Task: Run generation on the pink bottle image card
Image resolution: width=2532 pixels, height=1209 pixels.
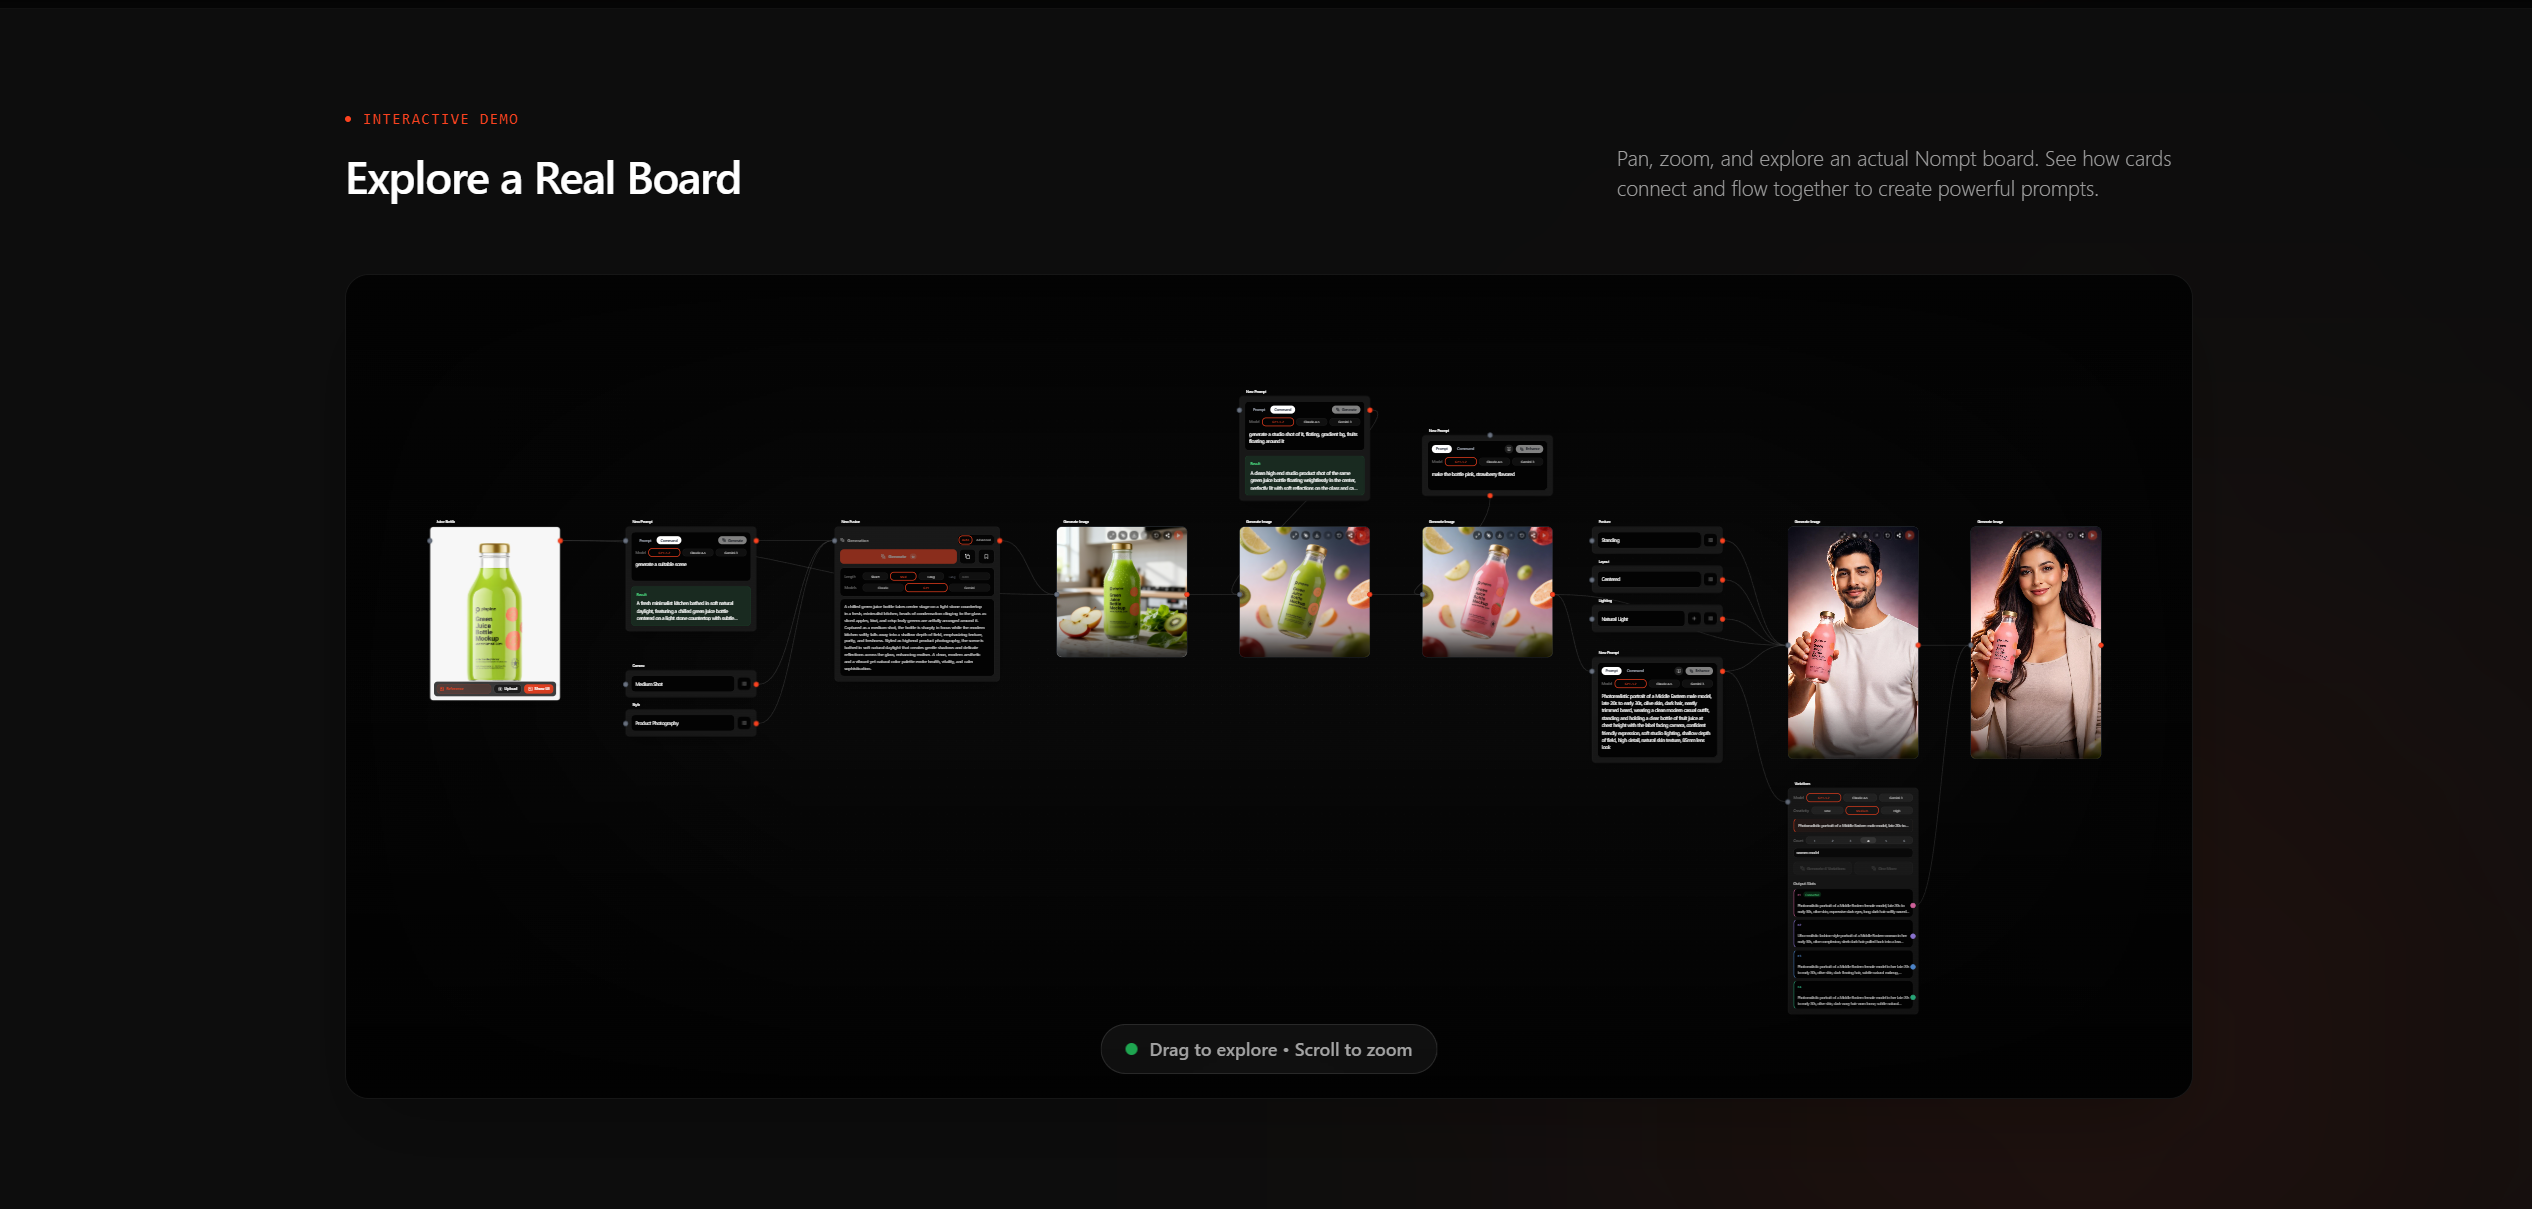Action: [x=1543, y=535]
